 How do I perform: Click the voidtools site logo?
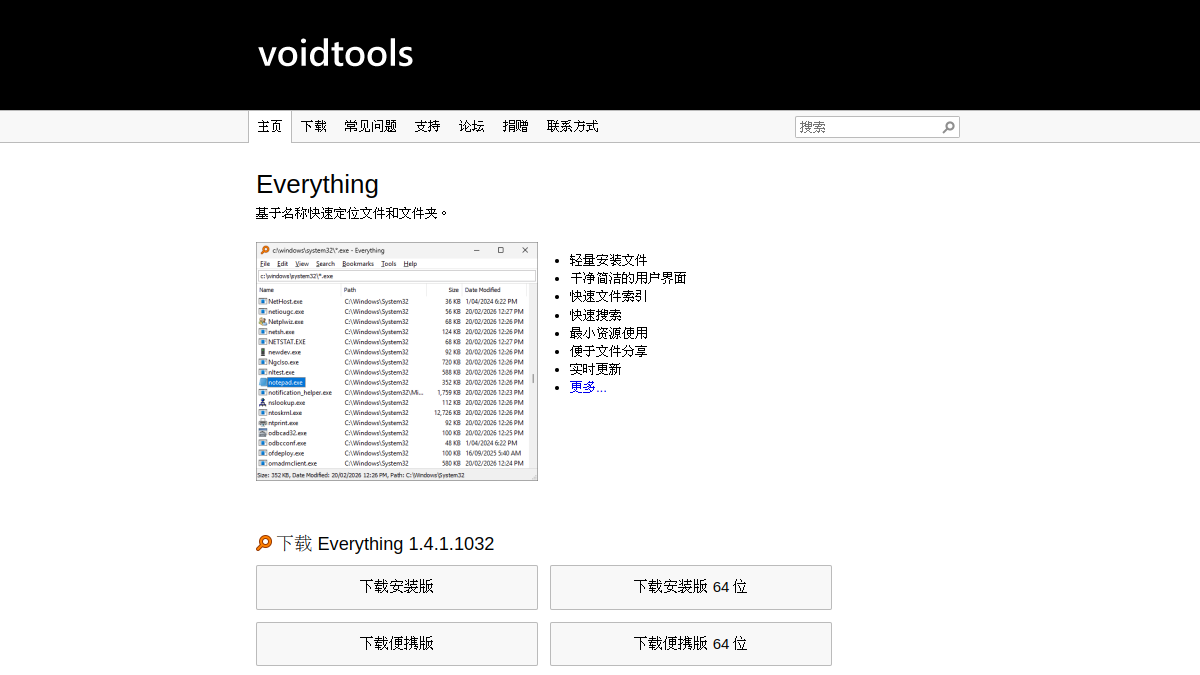[335, 53]
